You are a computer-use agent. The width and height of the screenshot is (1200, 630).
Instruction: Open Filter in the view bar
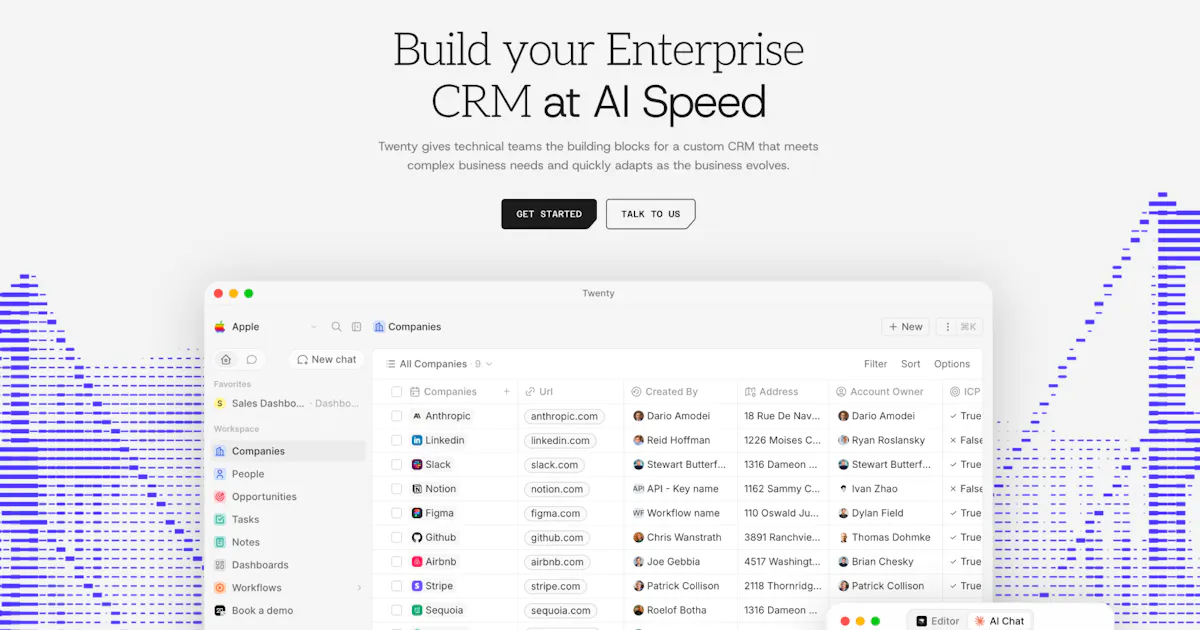click(x=875, y=364)
